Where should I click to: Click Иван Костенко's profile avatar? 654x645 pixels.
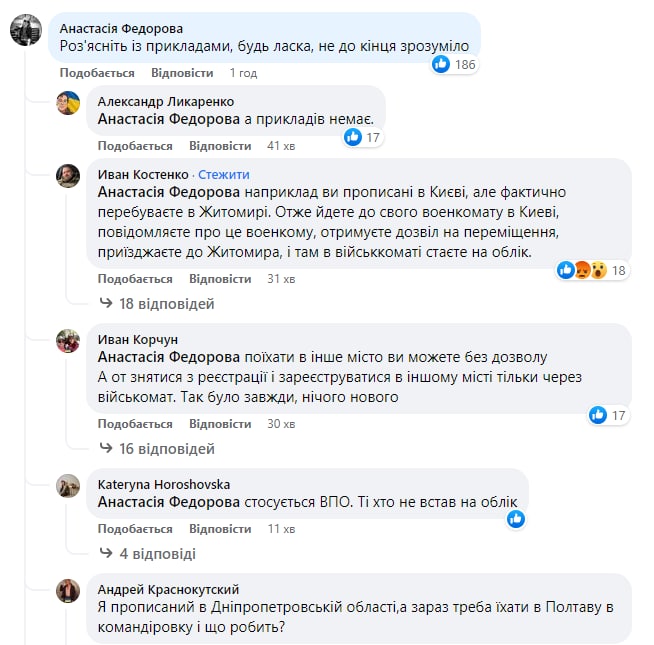(68, 175)
